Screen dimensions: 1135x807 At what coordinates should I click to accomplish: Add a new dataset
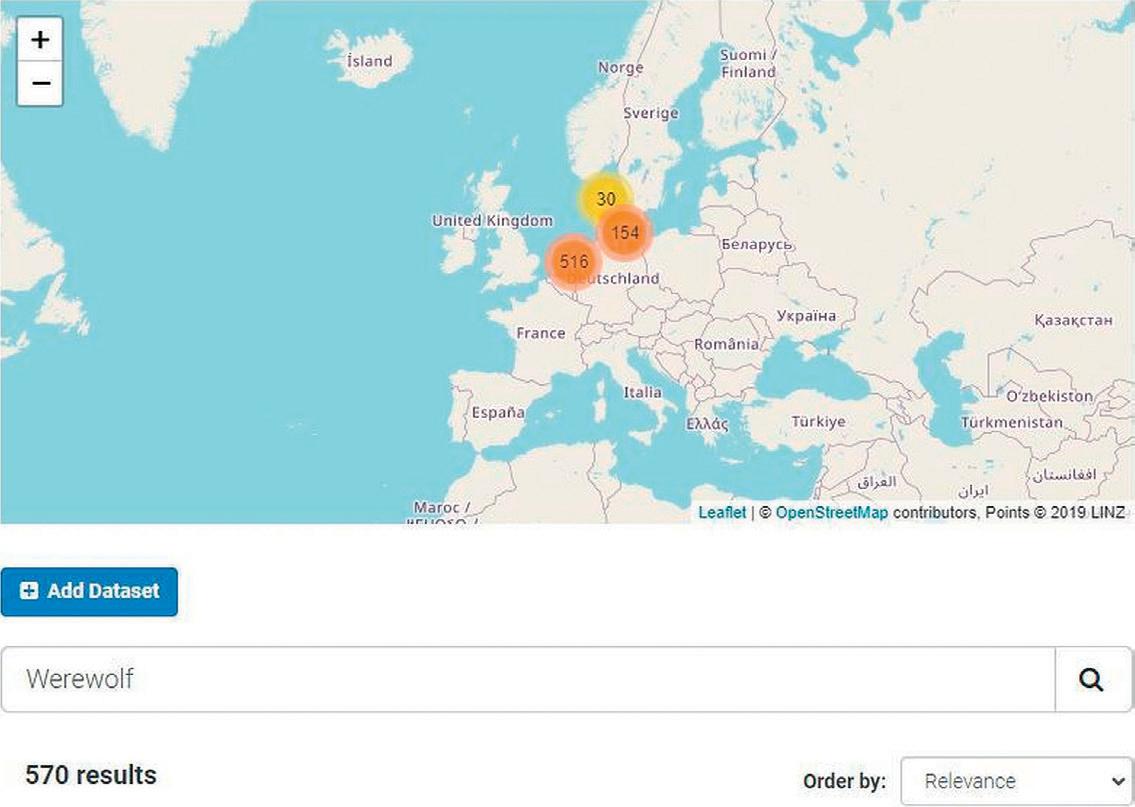click(x=89, y=591)
